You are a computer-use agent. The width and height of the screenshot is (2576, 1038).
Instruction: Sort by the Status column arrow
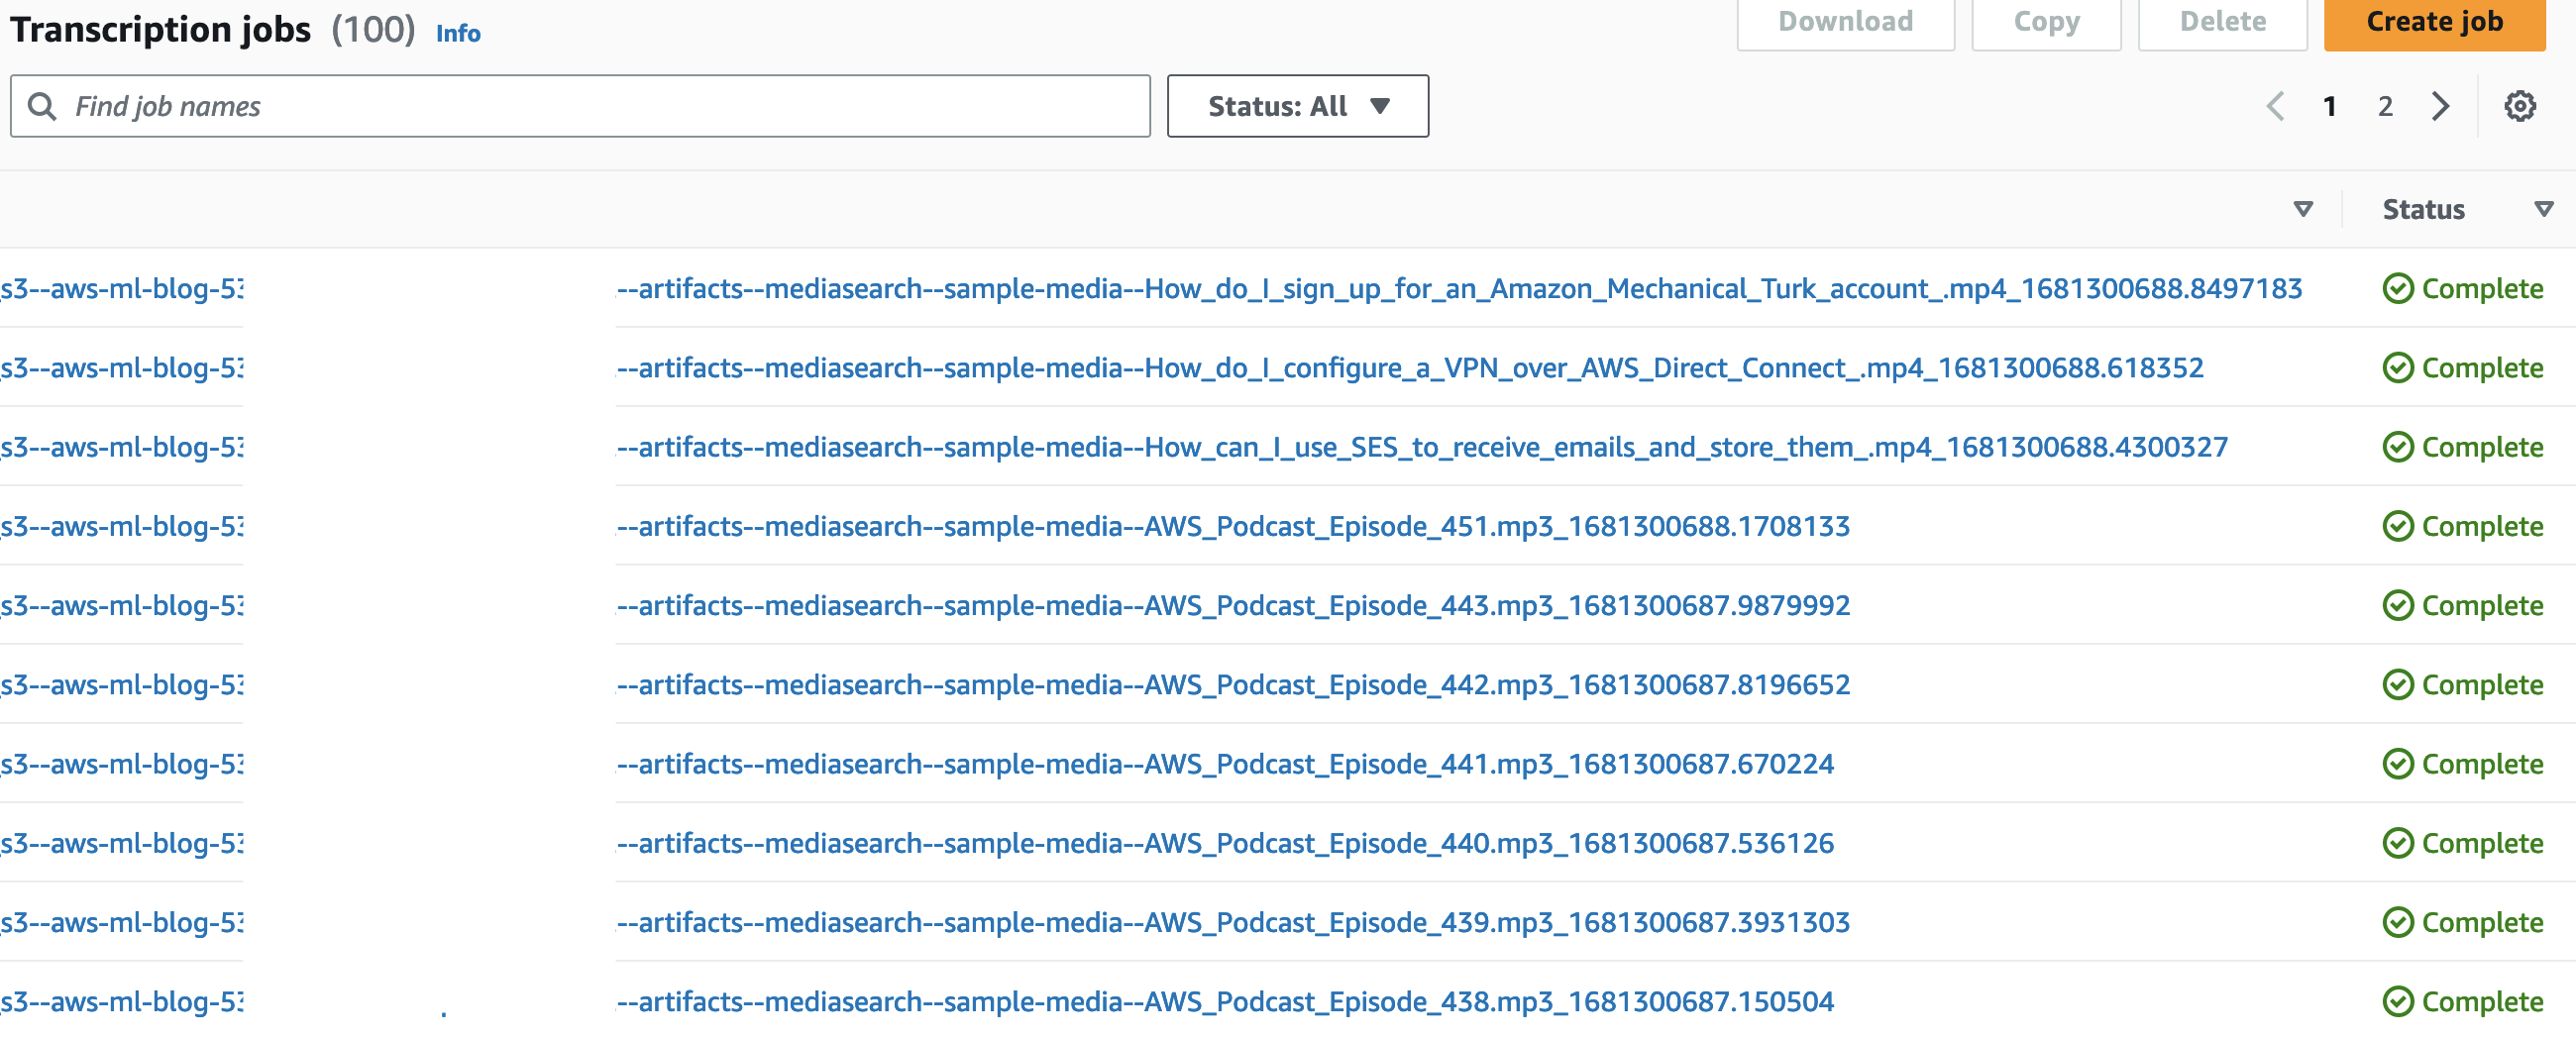[x=2544, y=209]
